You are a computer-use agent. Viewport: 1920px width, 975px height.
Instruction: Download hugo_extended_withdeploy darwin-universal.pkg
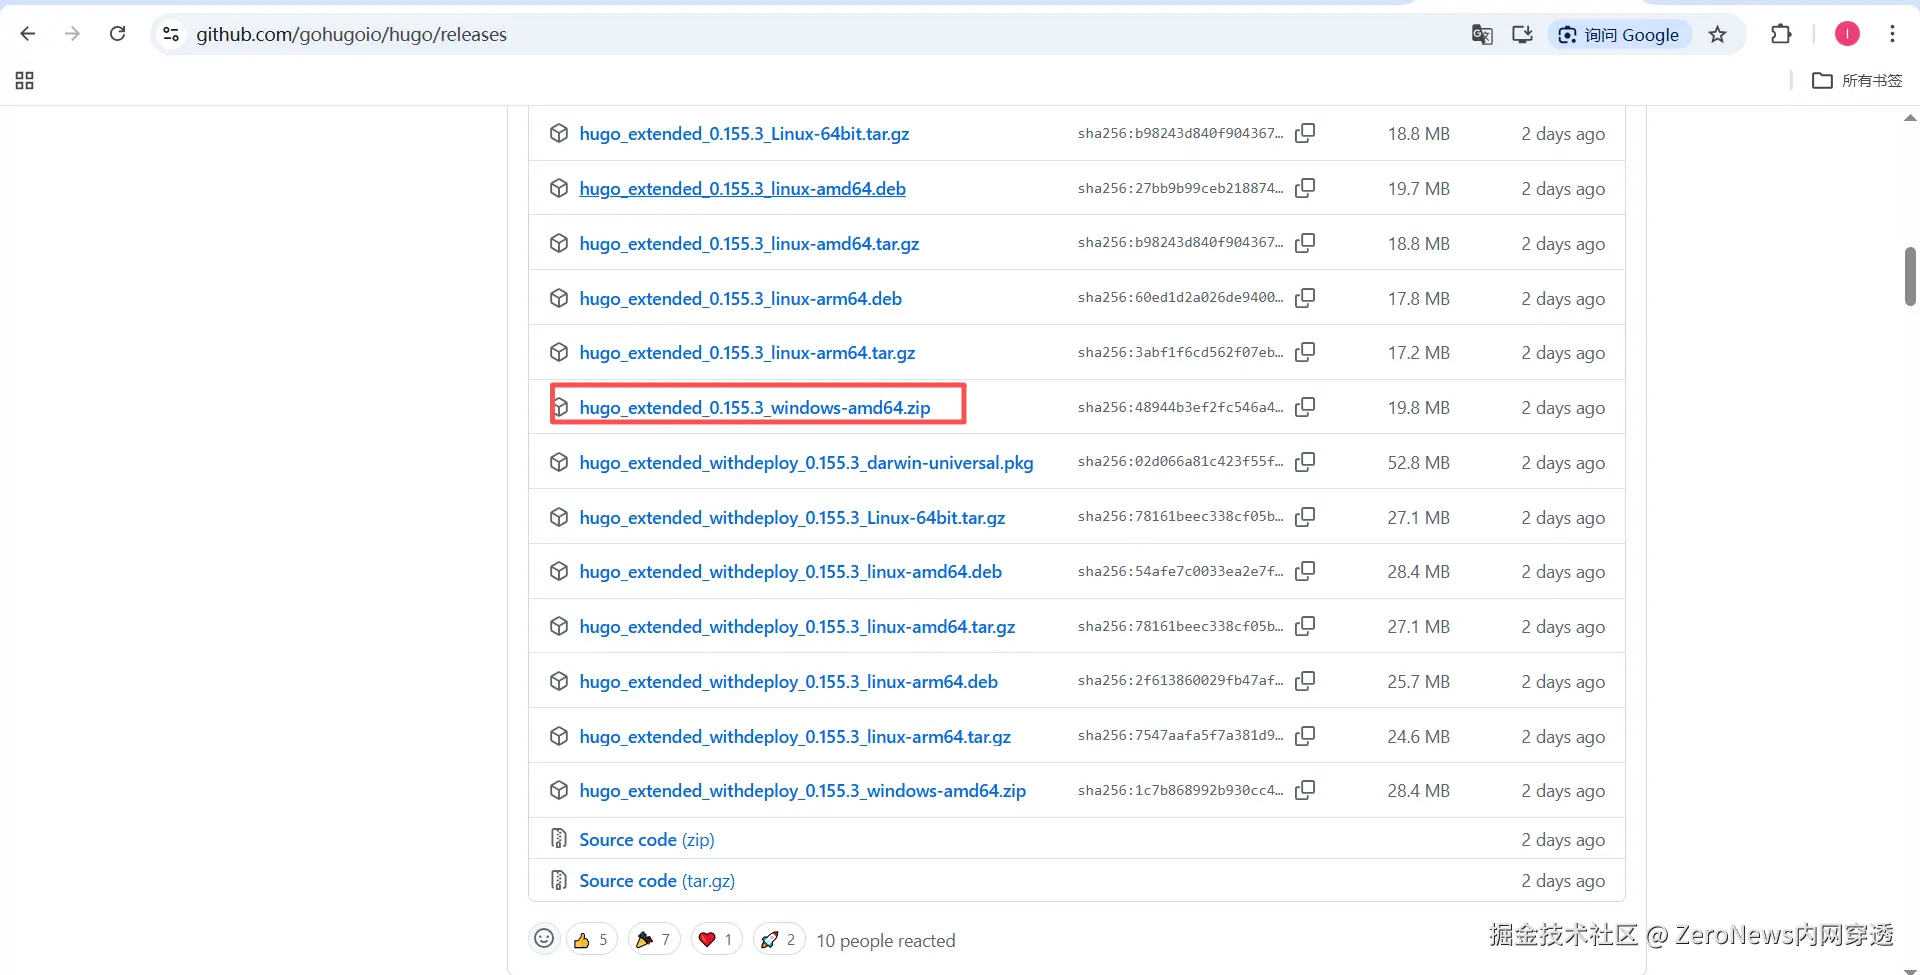[806, 463]
